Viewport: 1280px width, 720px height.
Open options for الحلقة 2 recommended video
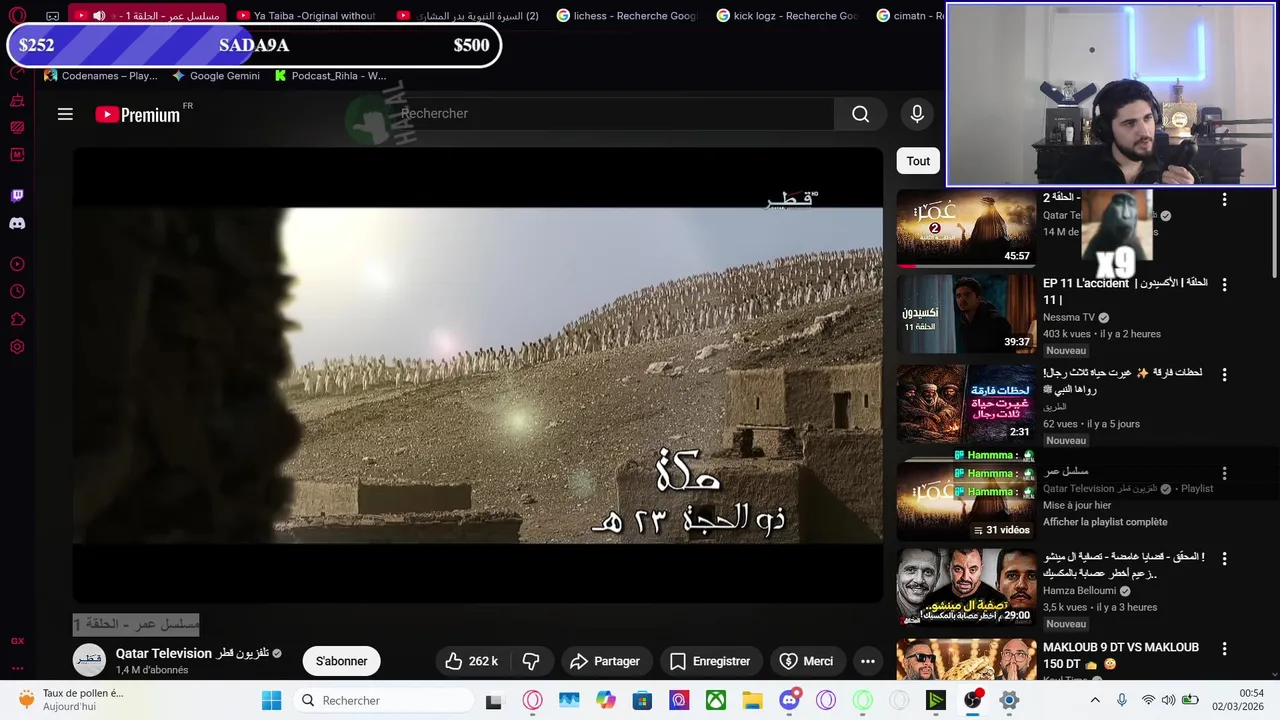1224,200
